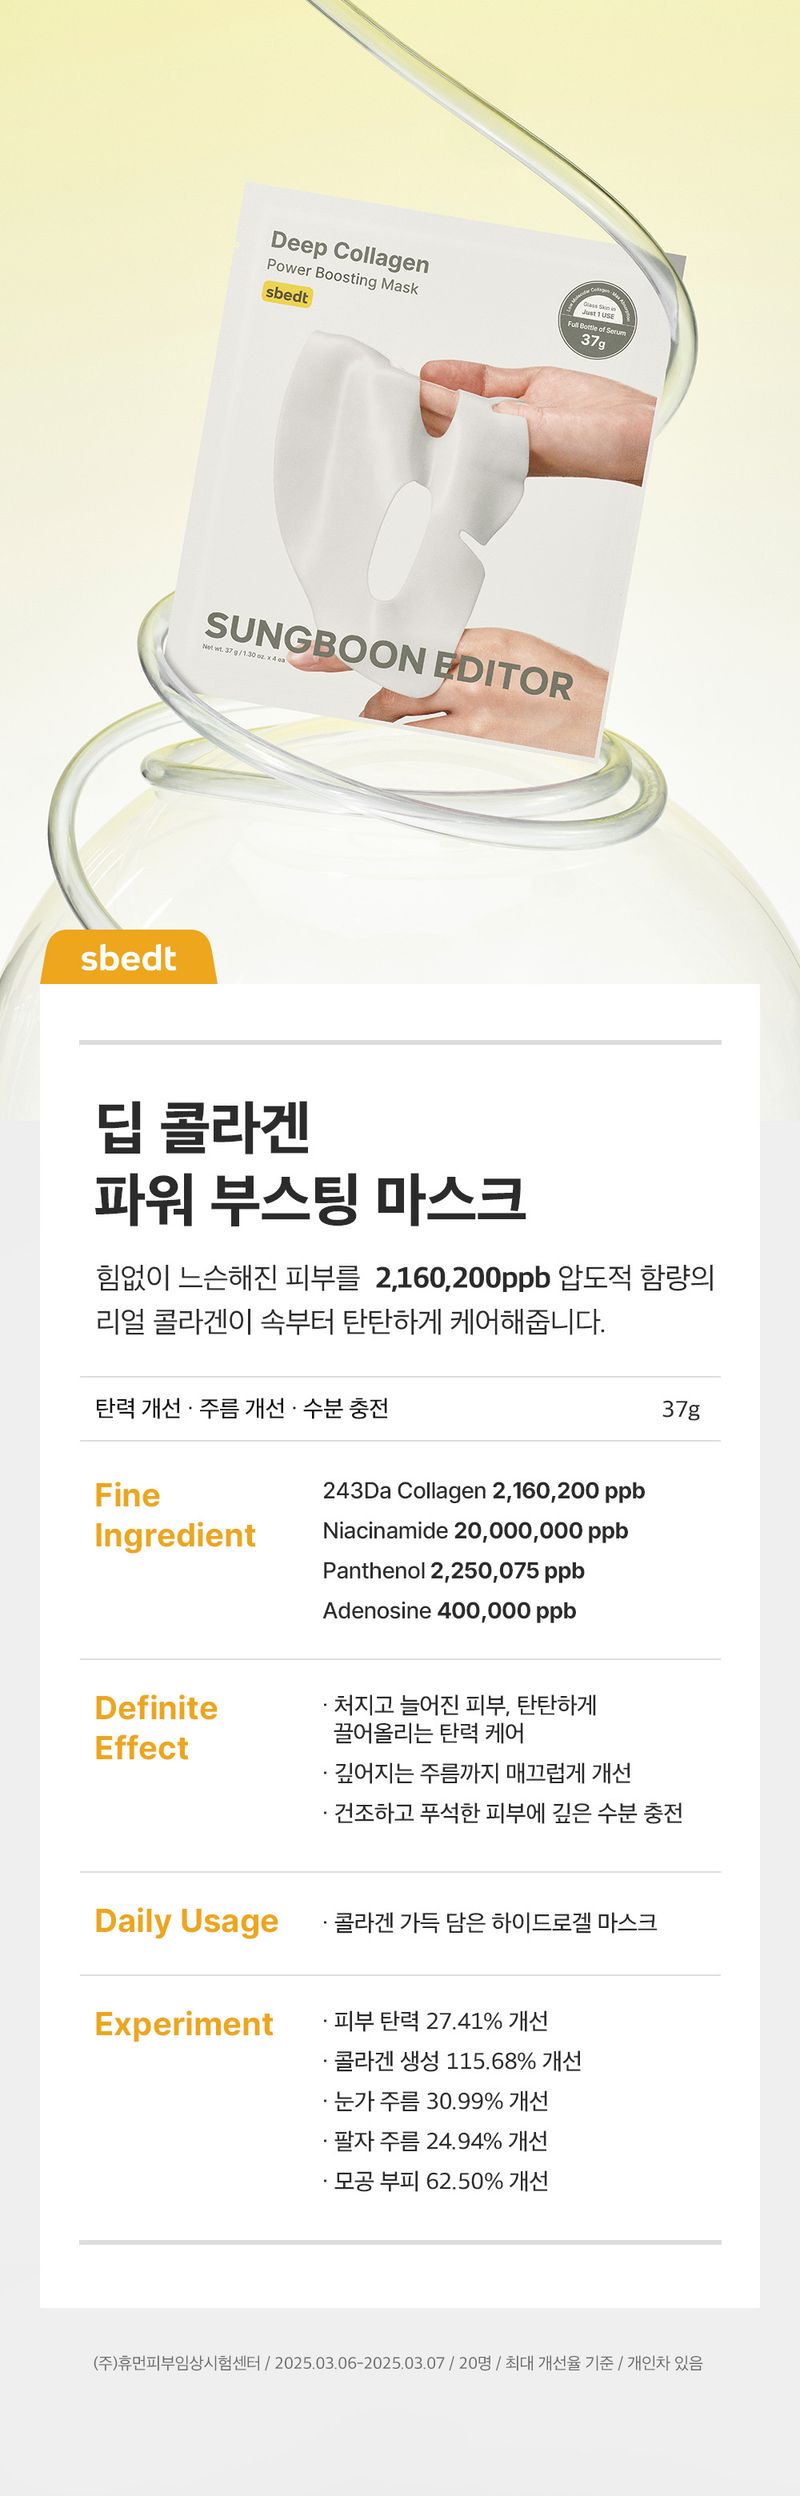Click the Adenosine 400,000 ppb line
This screenshot has height=2496, width=800.
click(x=450, y=1611)
